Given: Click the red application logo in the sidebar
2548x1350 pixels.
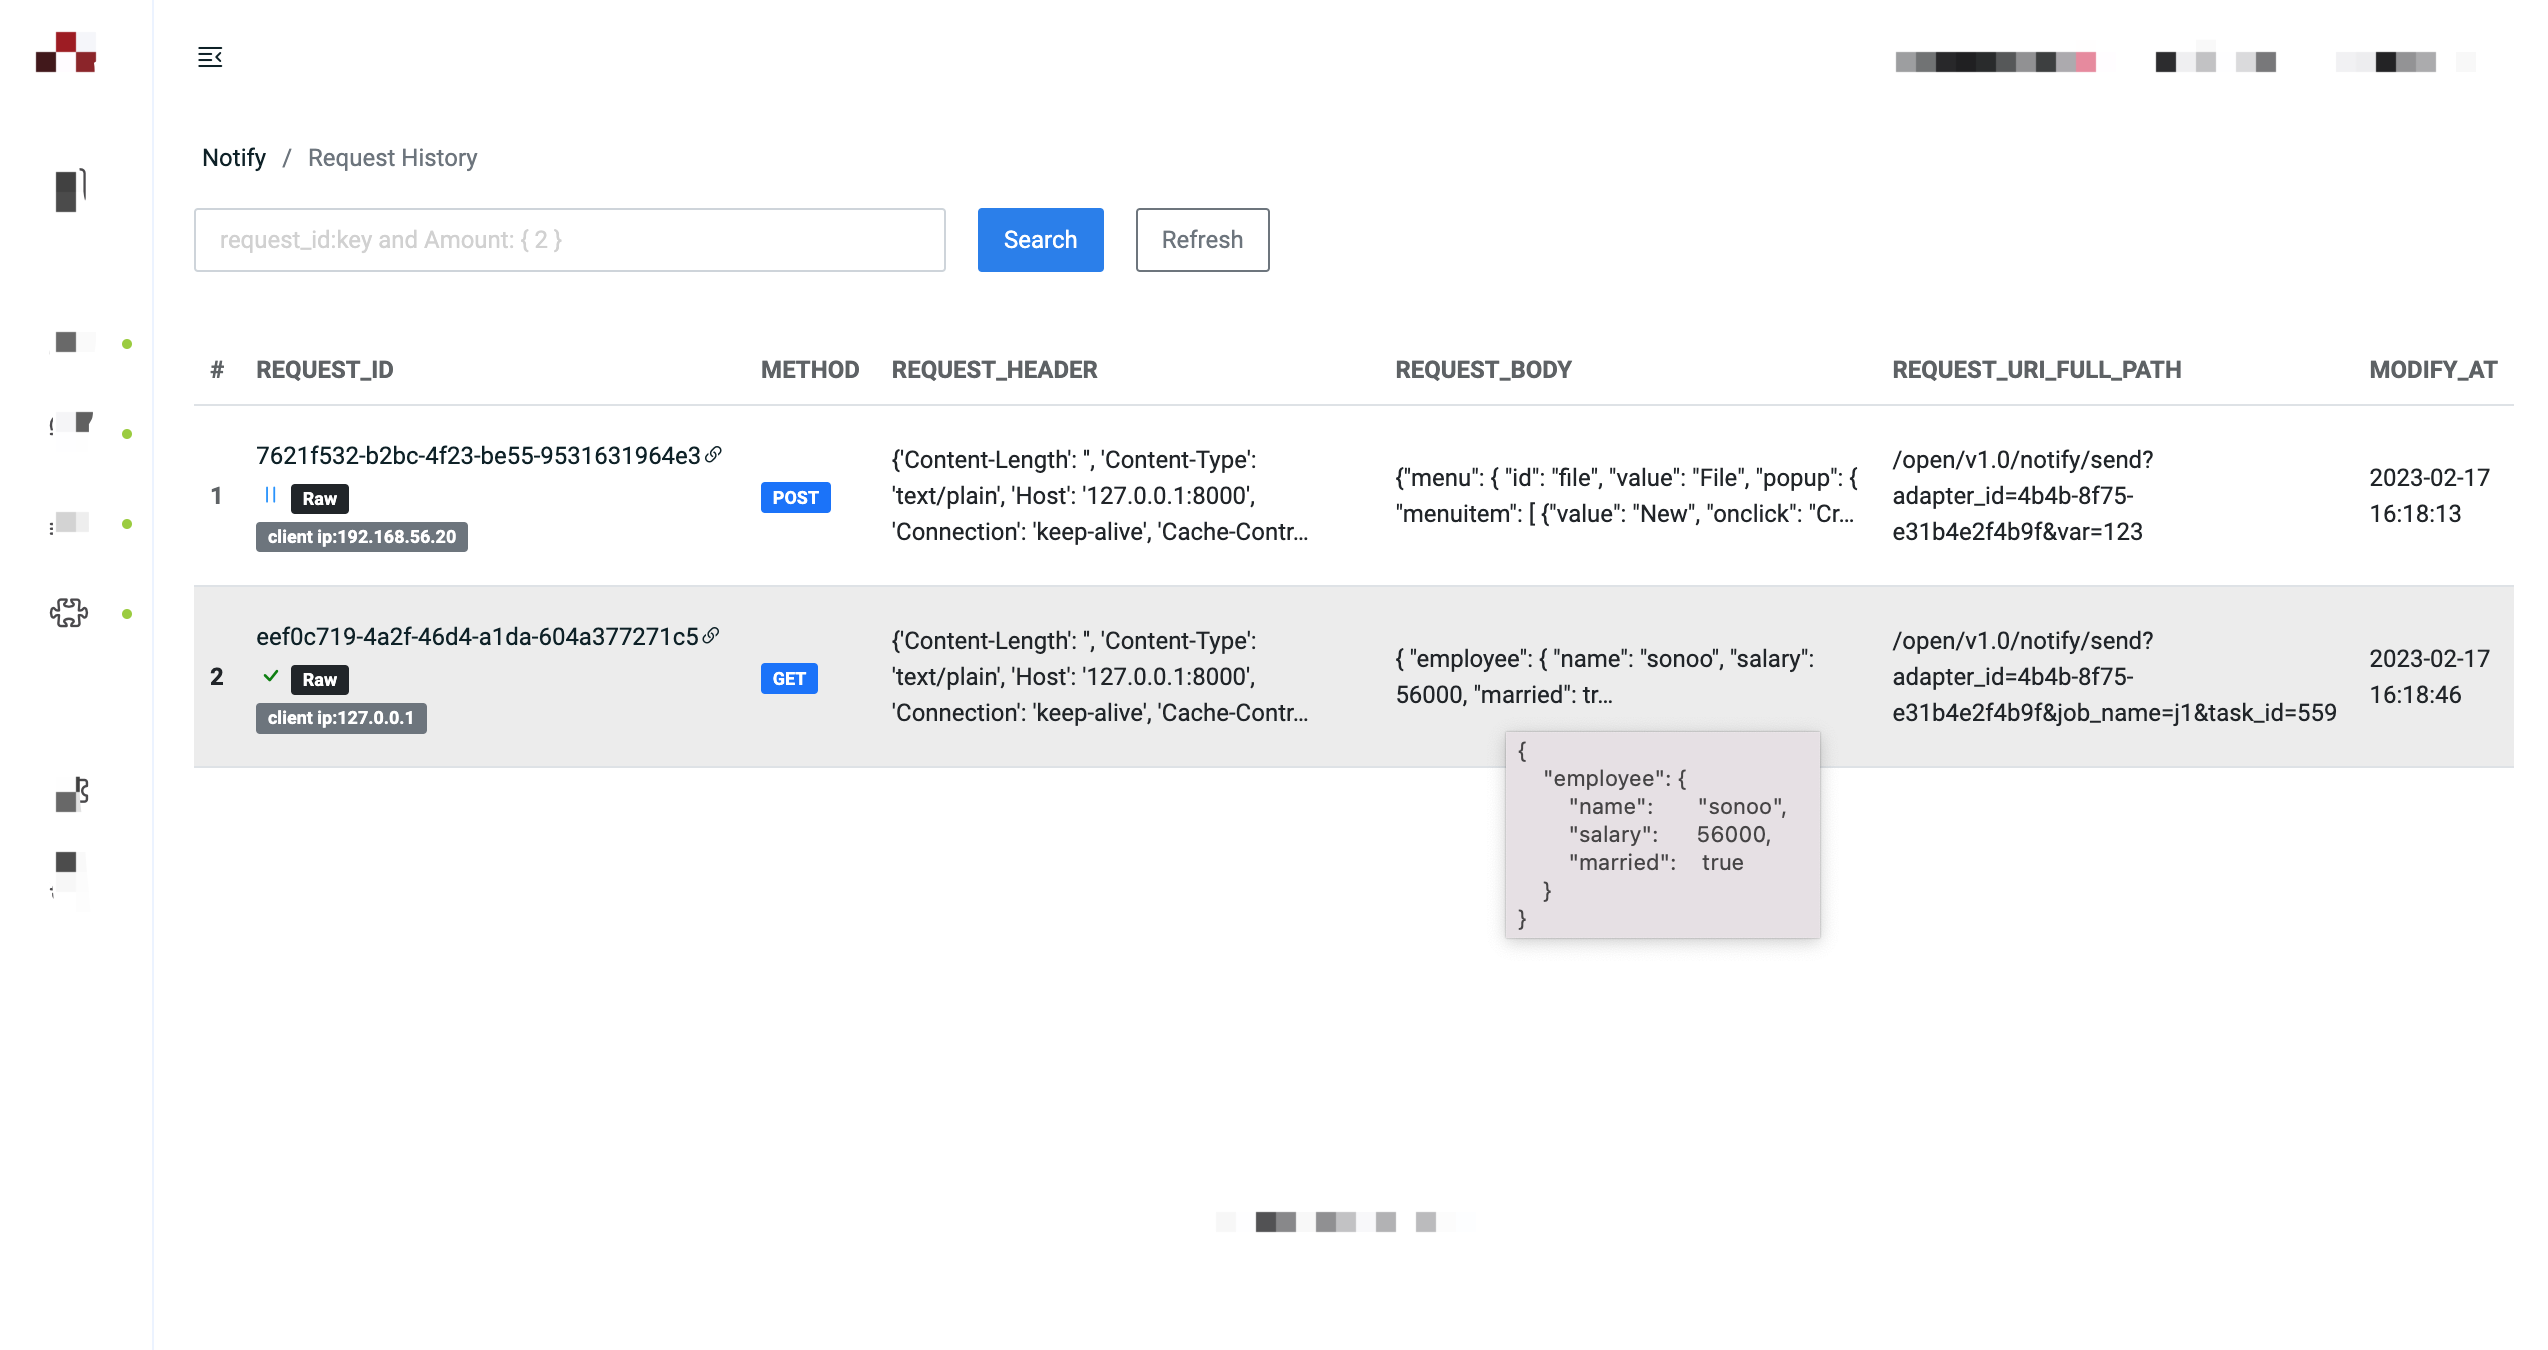Looking at the screenshot, I should pos(66,52).
